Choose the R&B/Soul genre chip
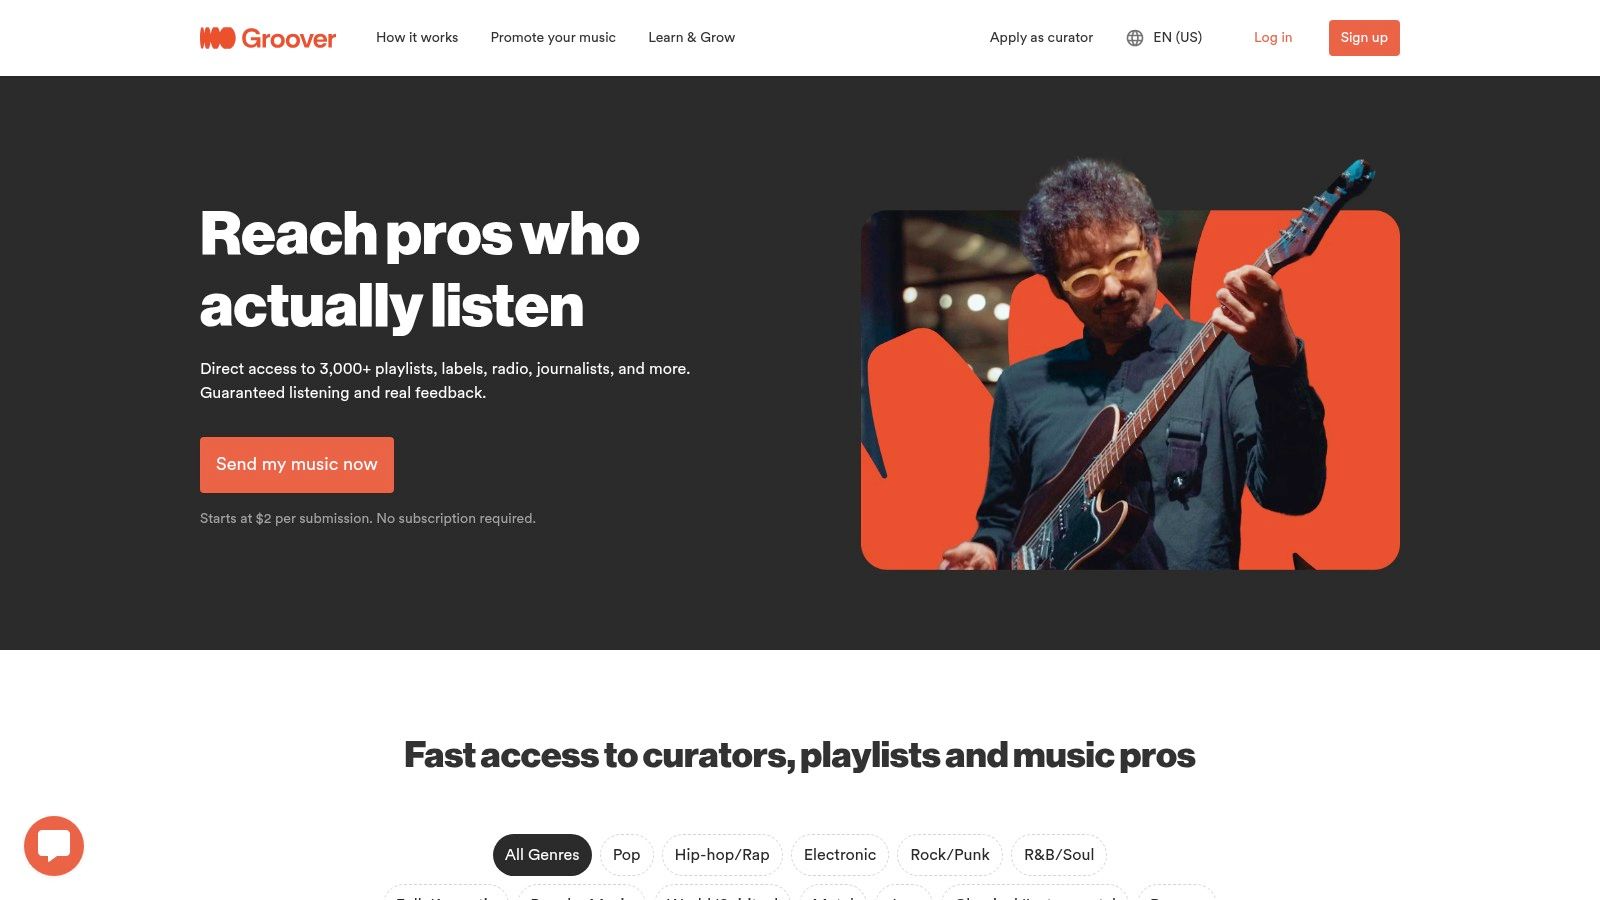Screen dimensions: 1600x900 point(1059,855)
